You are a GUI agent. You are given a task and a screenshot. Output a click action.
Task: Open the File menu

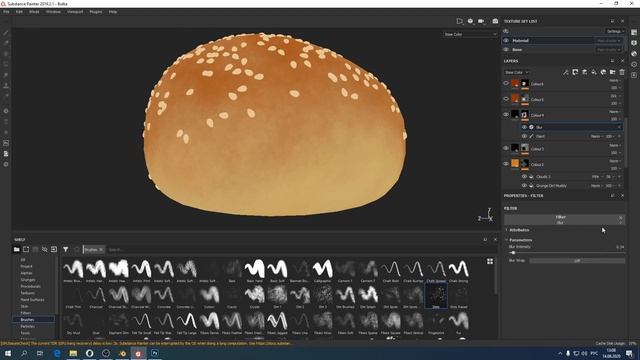(6, 12)
